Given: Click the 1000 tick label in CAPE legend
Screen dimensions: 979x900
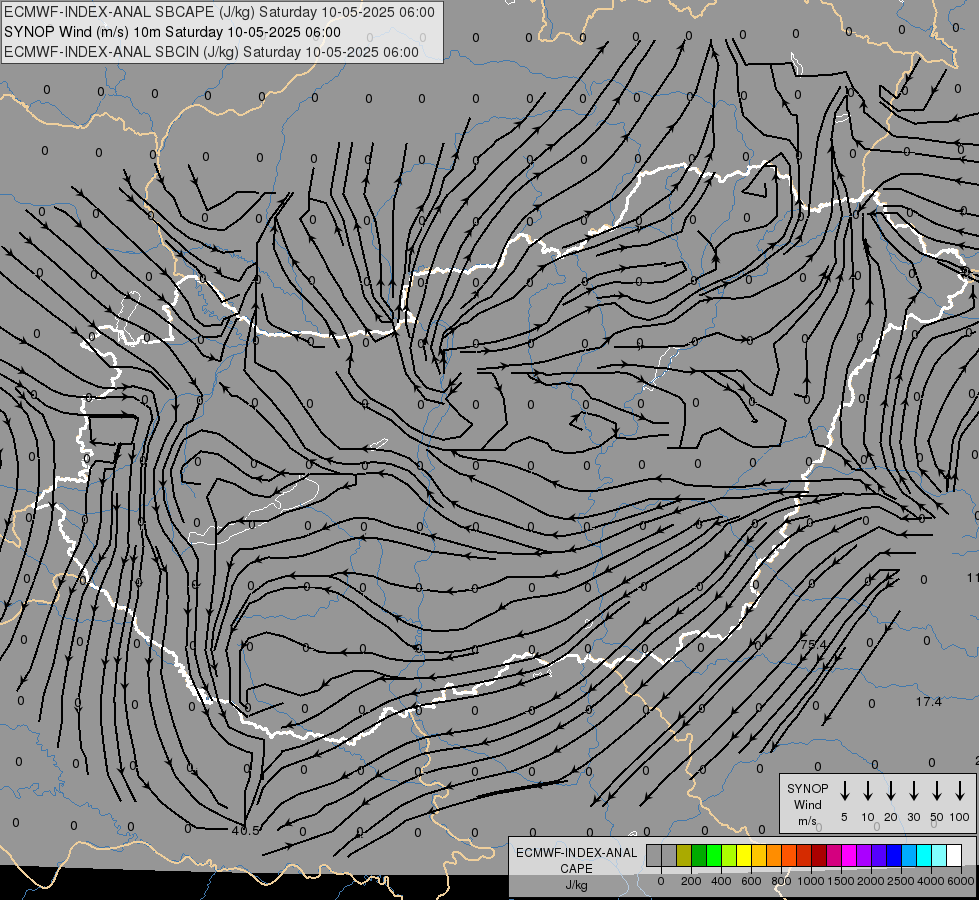Looking at the screenshot, I should (811, 881).
